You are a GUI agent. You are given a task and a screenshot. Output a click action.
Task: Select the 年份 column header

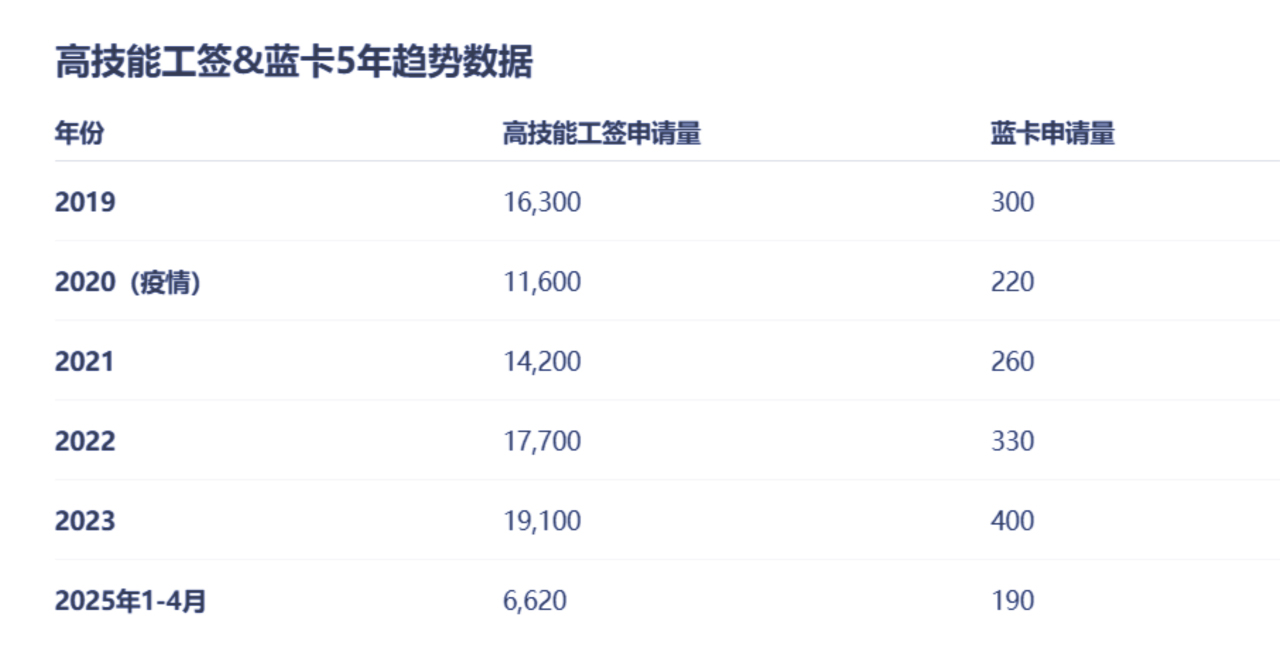coord(79,133)
